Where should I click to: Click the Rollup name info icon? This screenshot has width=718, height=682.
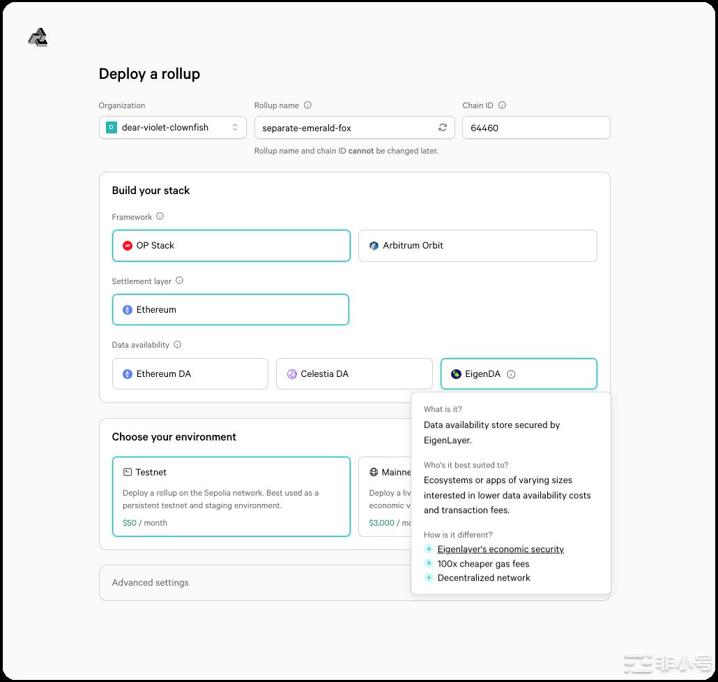point(308,105)
